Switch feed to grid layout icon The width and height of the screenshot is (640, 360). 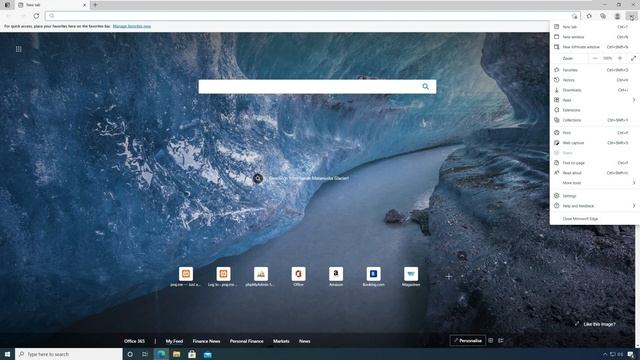491,340
